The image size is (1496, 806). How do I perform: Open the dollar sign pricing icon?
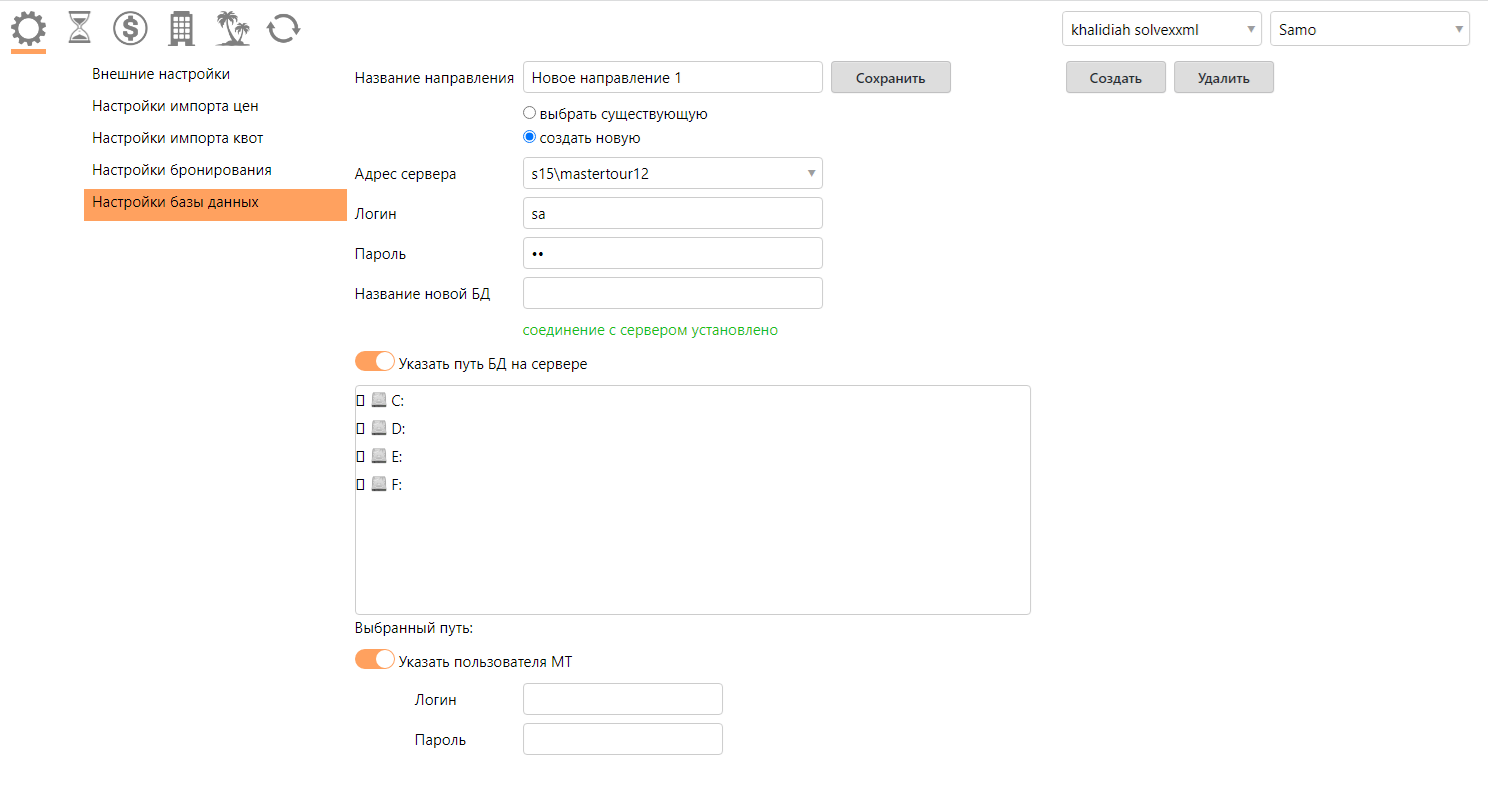coord(130,29)
